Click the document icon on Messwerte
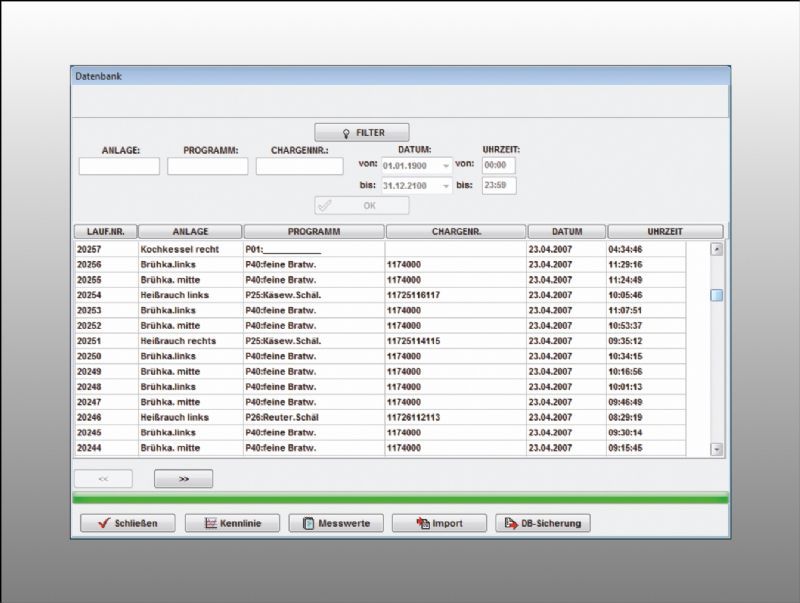Screen dimensions: 800x603 (x=309, y=523)
